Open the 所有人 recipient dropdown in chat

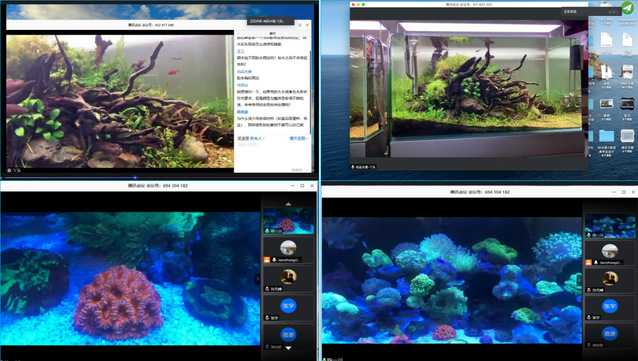(257, 138)
